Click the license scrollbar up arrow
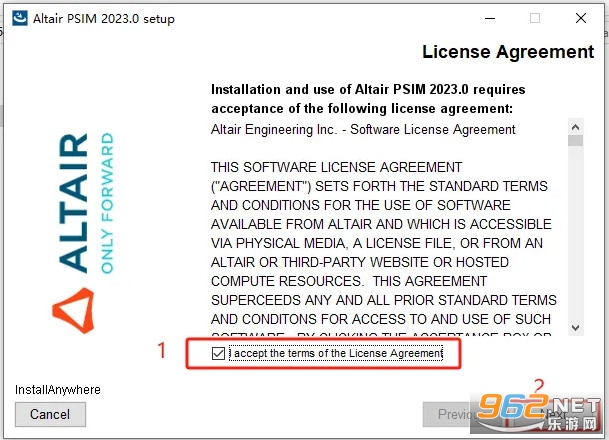This screenshot has height=440, width=609. coord(576,127)
